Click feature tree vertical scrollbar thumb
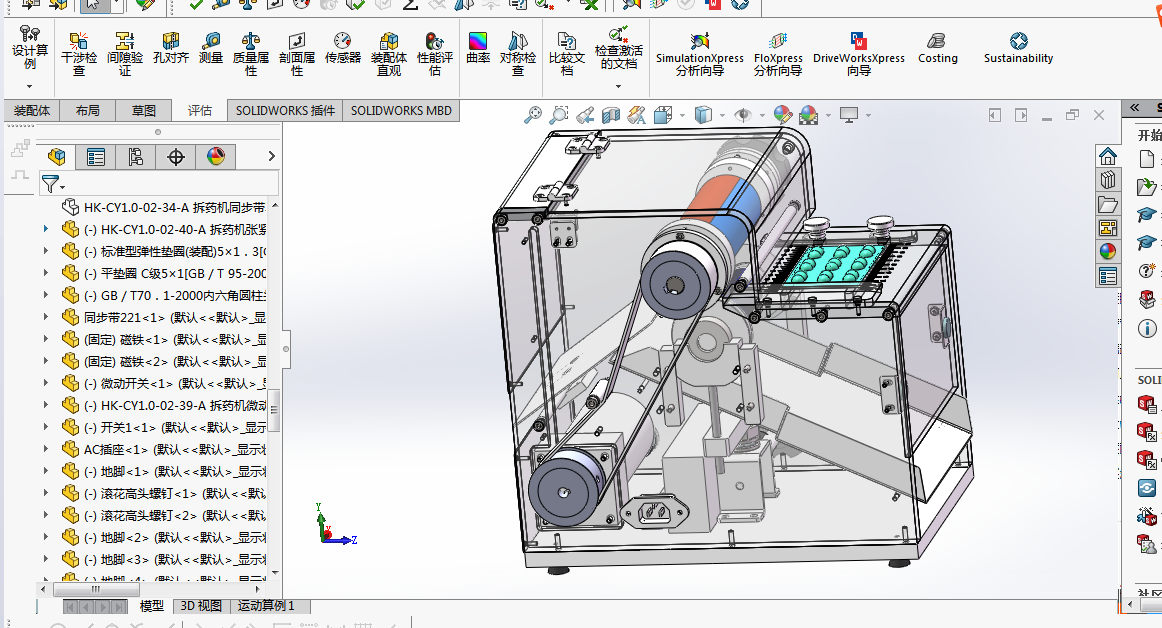The width and height of the screenshot is (1162, 628). pos(274,409)
